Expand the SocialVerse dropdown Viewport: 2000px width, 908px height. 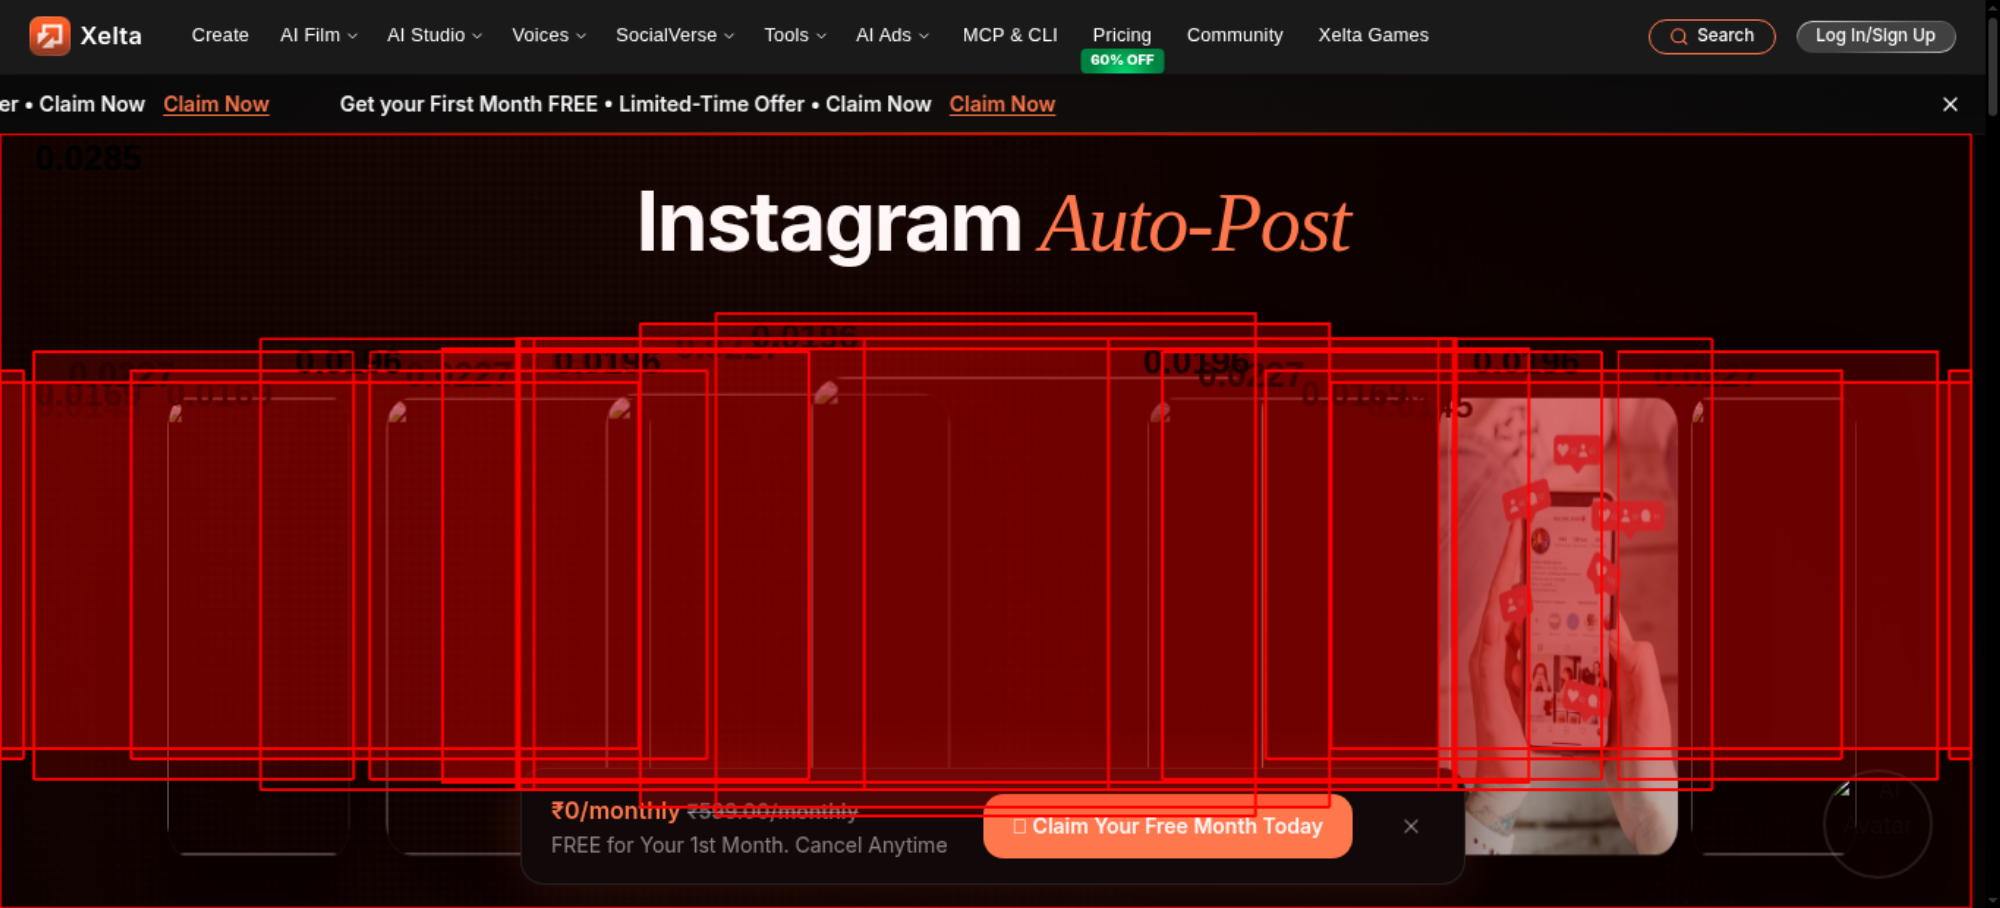[x=675, y=35]
